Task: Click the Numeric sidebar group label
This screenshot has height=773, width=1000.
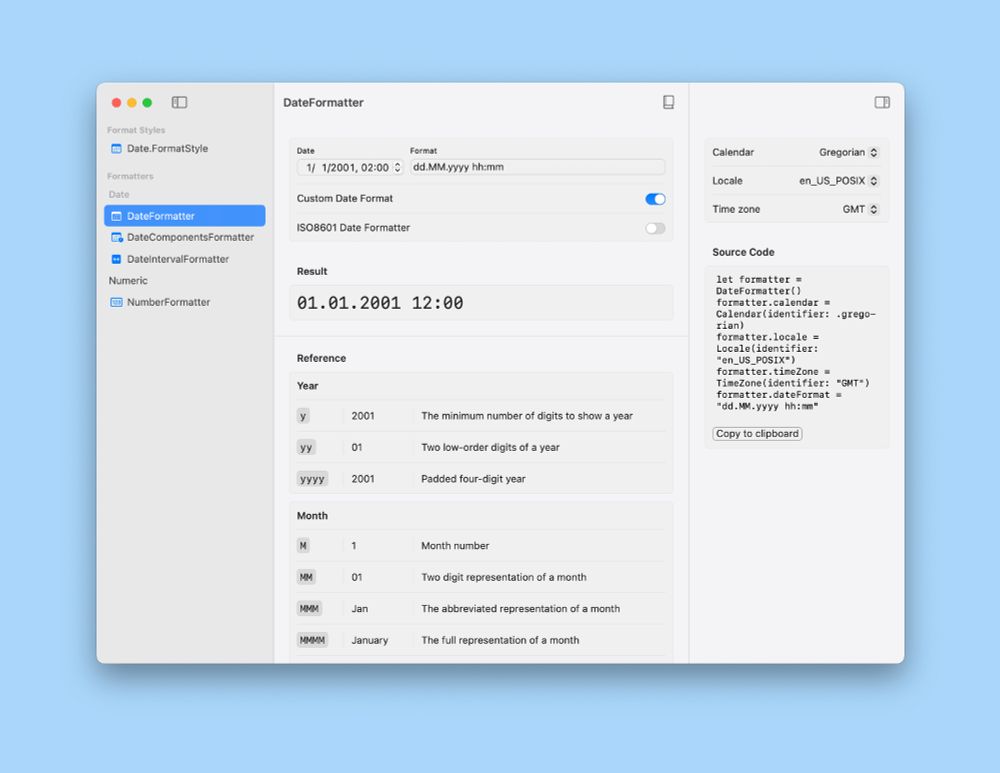Action: (128, 281)
